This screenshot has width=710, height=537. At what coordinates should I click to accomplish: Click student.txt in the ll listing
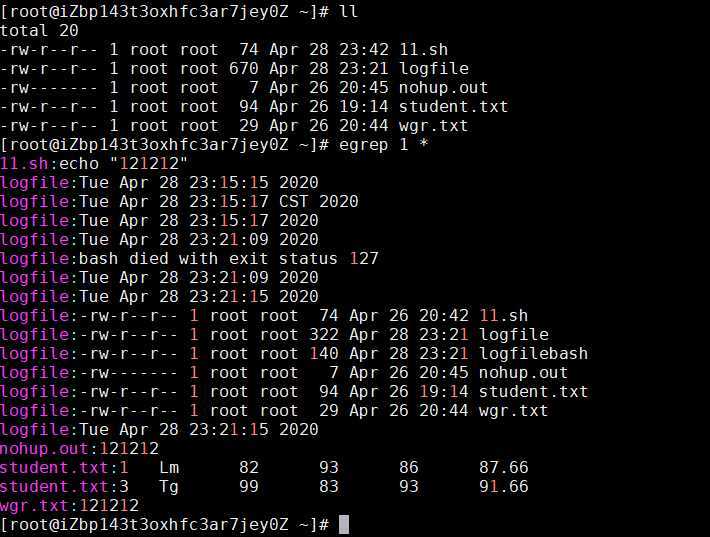[453, 106]
